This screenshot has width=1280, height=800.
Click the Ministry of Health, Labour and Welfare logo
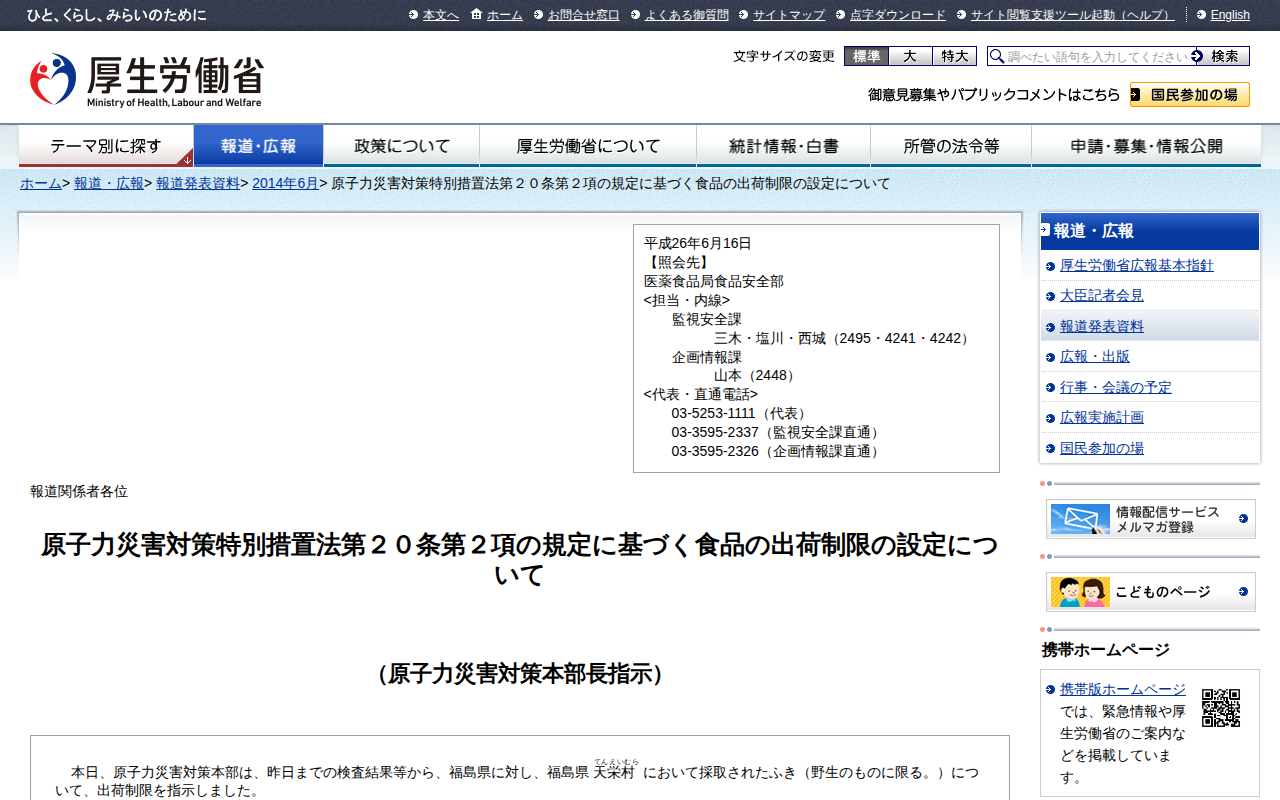click(146, 80)
